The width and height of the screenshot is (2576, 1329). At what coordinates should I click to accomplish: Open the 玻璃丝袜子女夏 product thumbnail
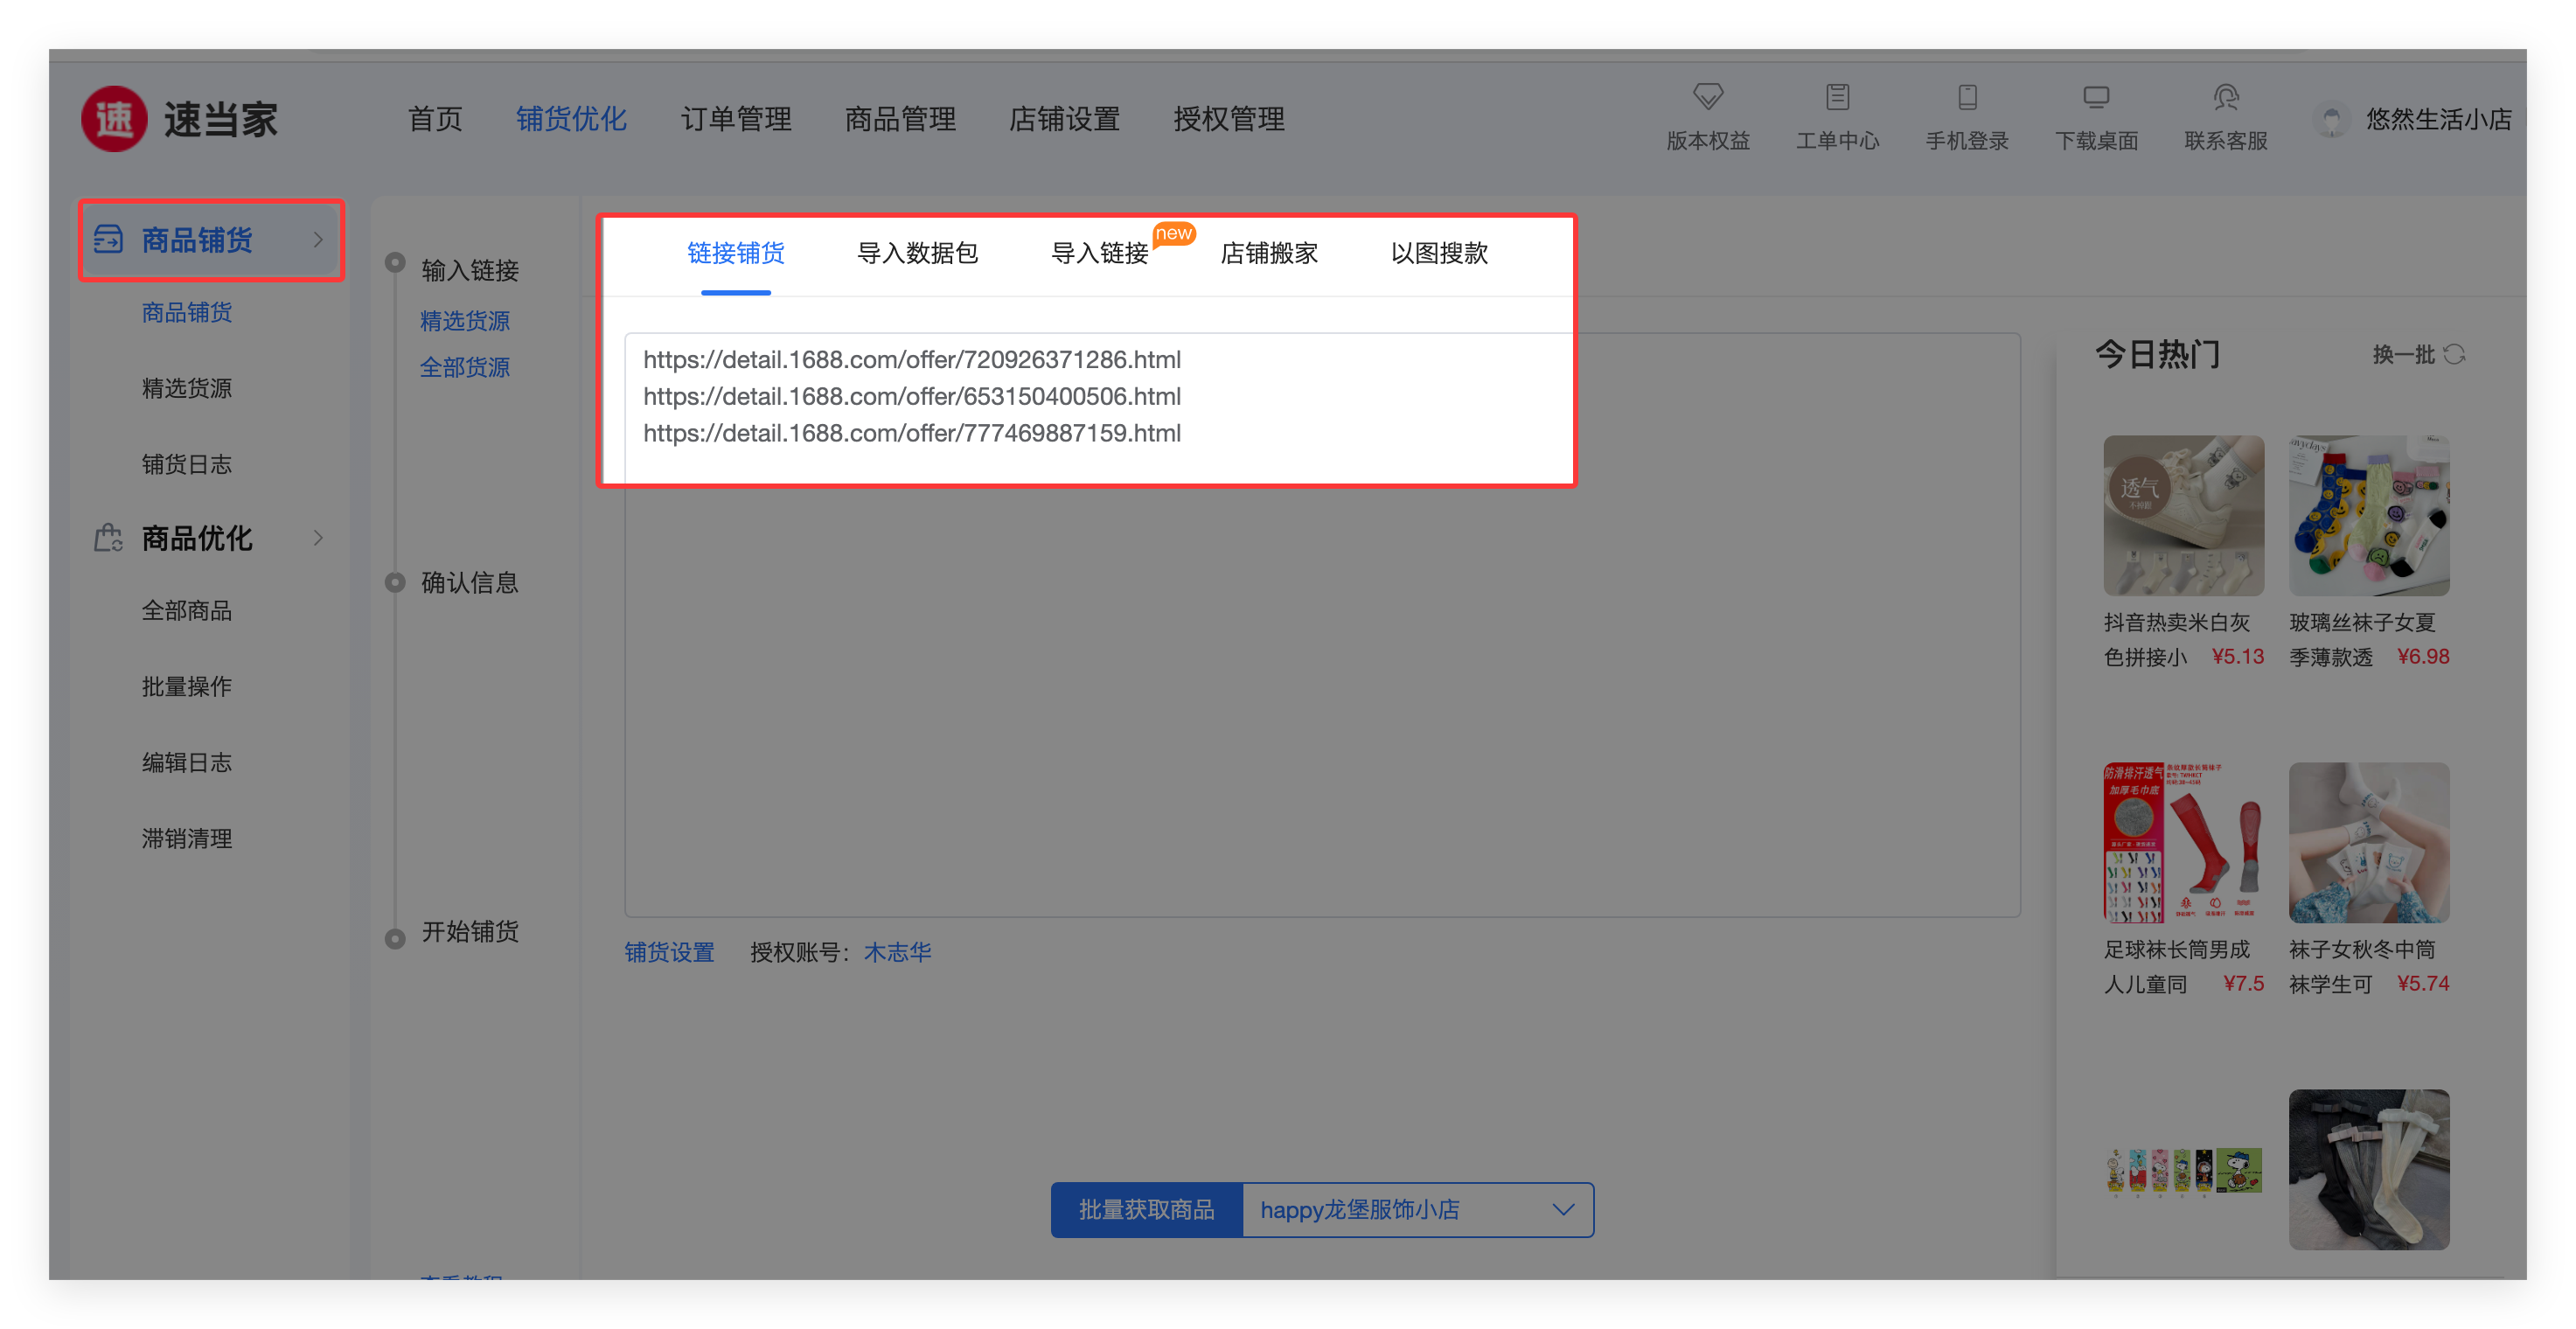click(2368, 515)
